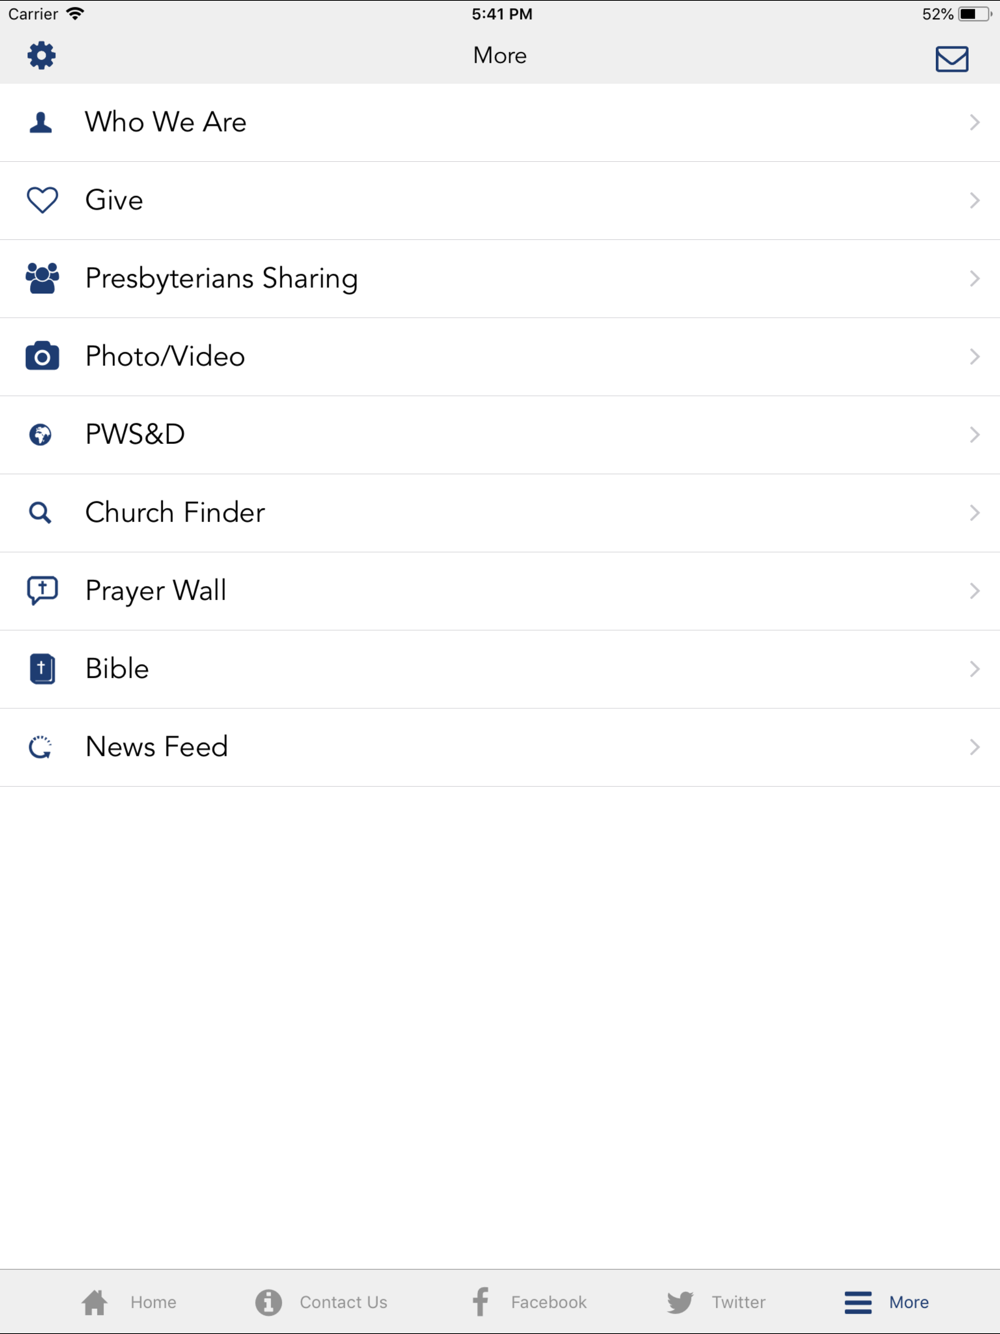Open the Contact Us tab

[x=321, y=1302]
